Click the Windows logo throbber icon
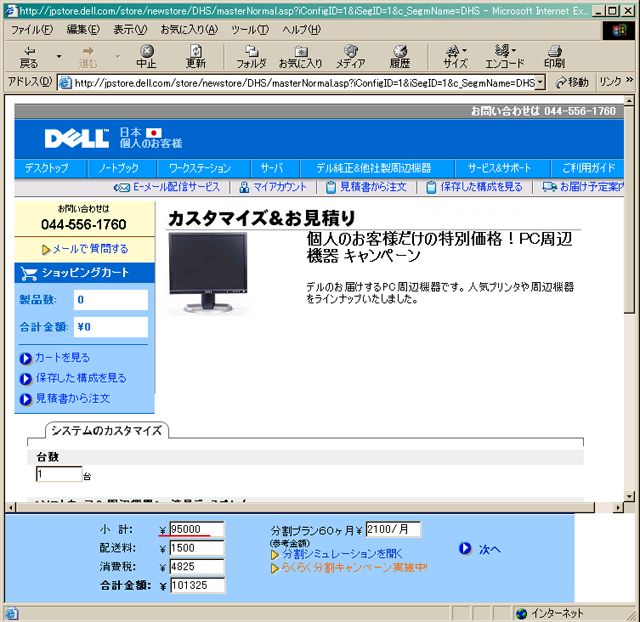Viewport: 640px width, 622px height. point(619,30)
